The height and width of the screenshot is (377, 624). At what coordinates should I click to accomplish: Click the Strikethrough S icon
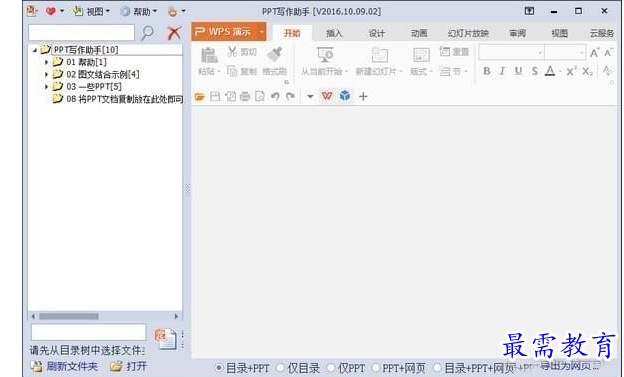pyautogui.click(x=534, y=71)
